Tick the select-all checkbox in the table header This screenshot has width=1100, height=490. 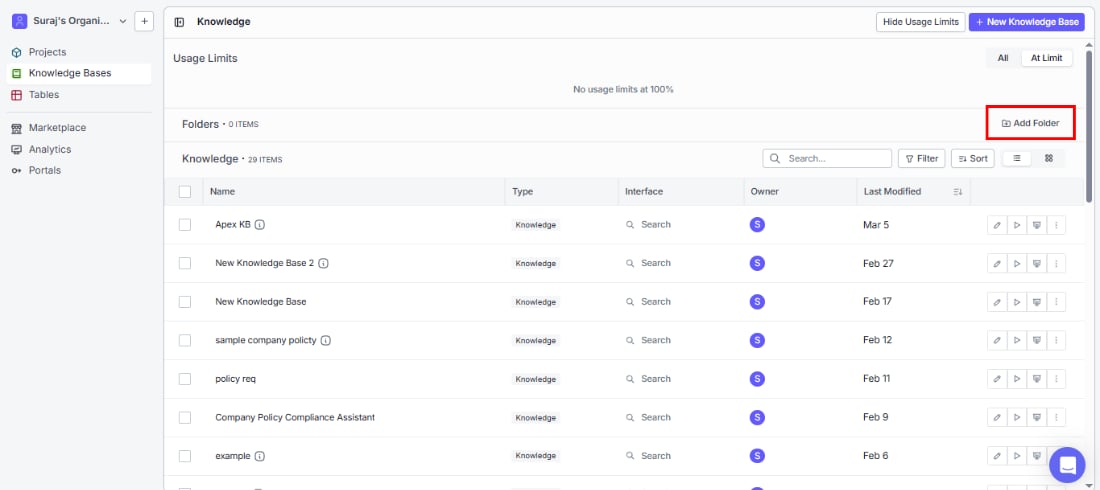(x=185, y=192)
